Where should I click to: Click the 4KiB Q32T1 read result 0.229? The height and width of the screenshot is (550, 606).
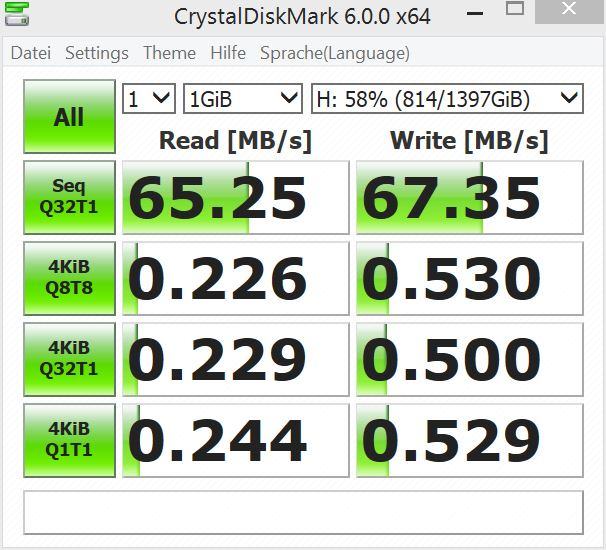point(236,359)
